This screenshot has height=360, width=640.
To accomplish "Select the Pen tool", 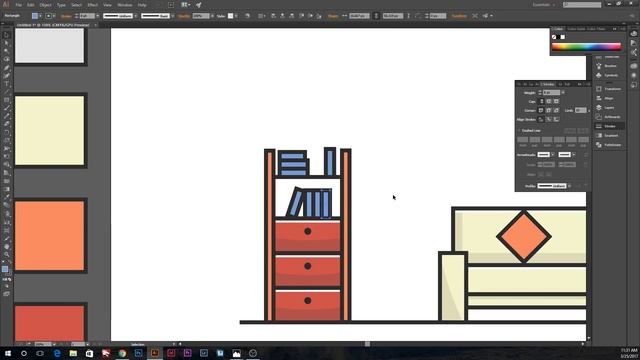I will tap(6, 68).
